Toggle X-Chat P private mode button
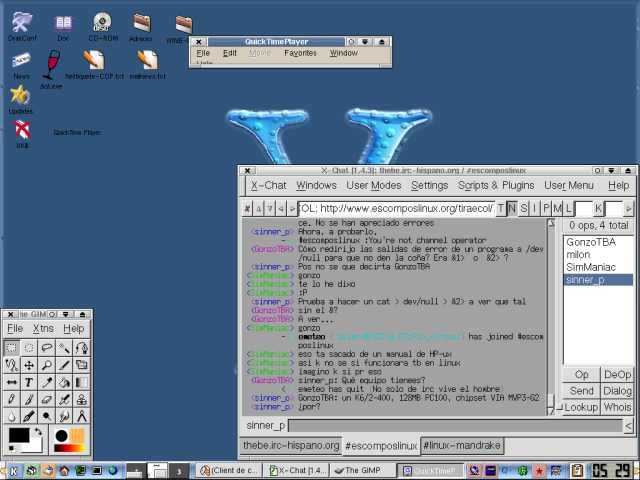The image size is (640, 480). (x=546, y=208)
